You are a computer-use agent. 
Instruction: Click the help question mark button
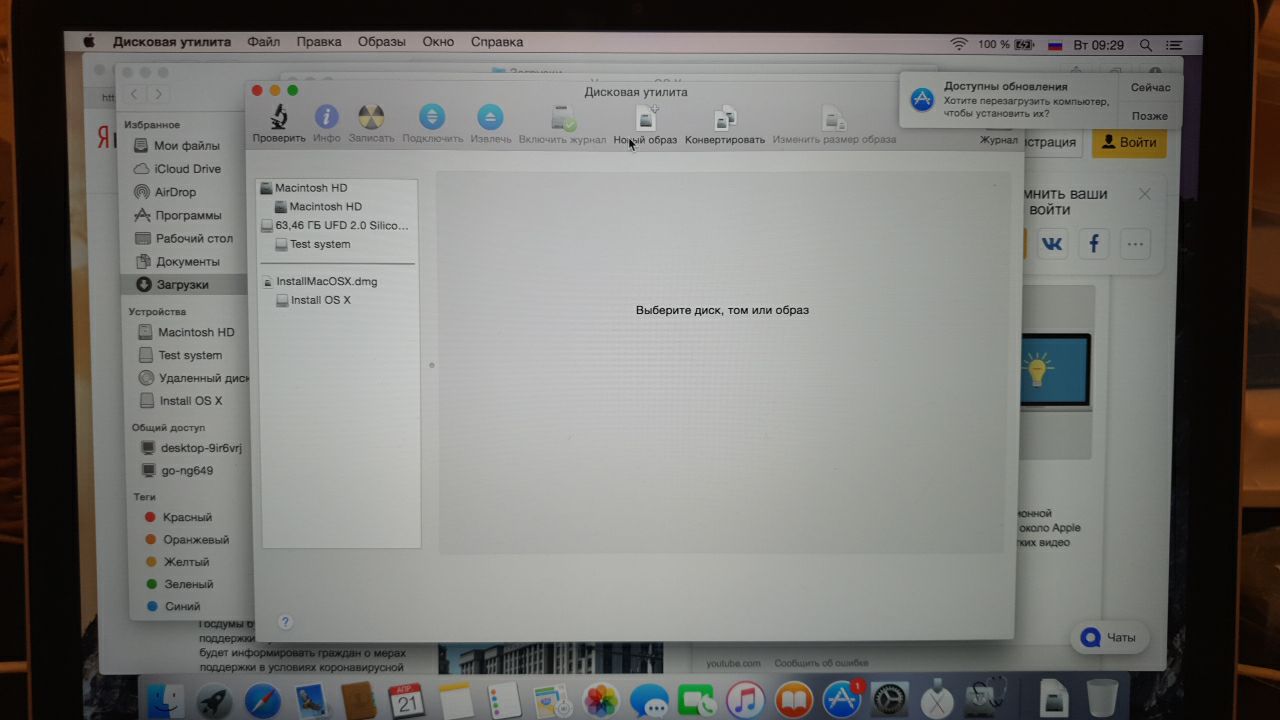point(285,621)
